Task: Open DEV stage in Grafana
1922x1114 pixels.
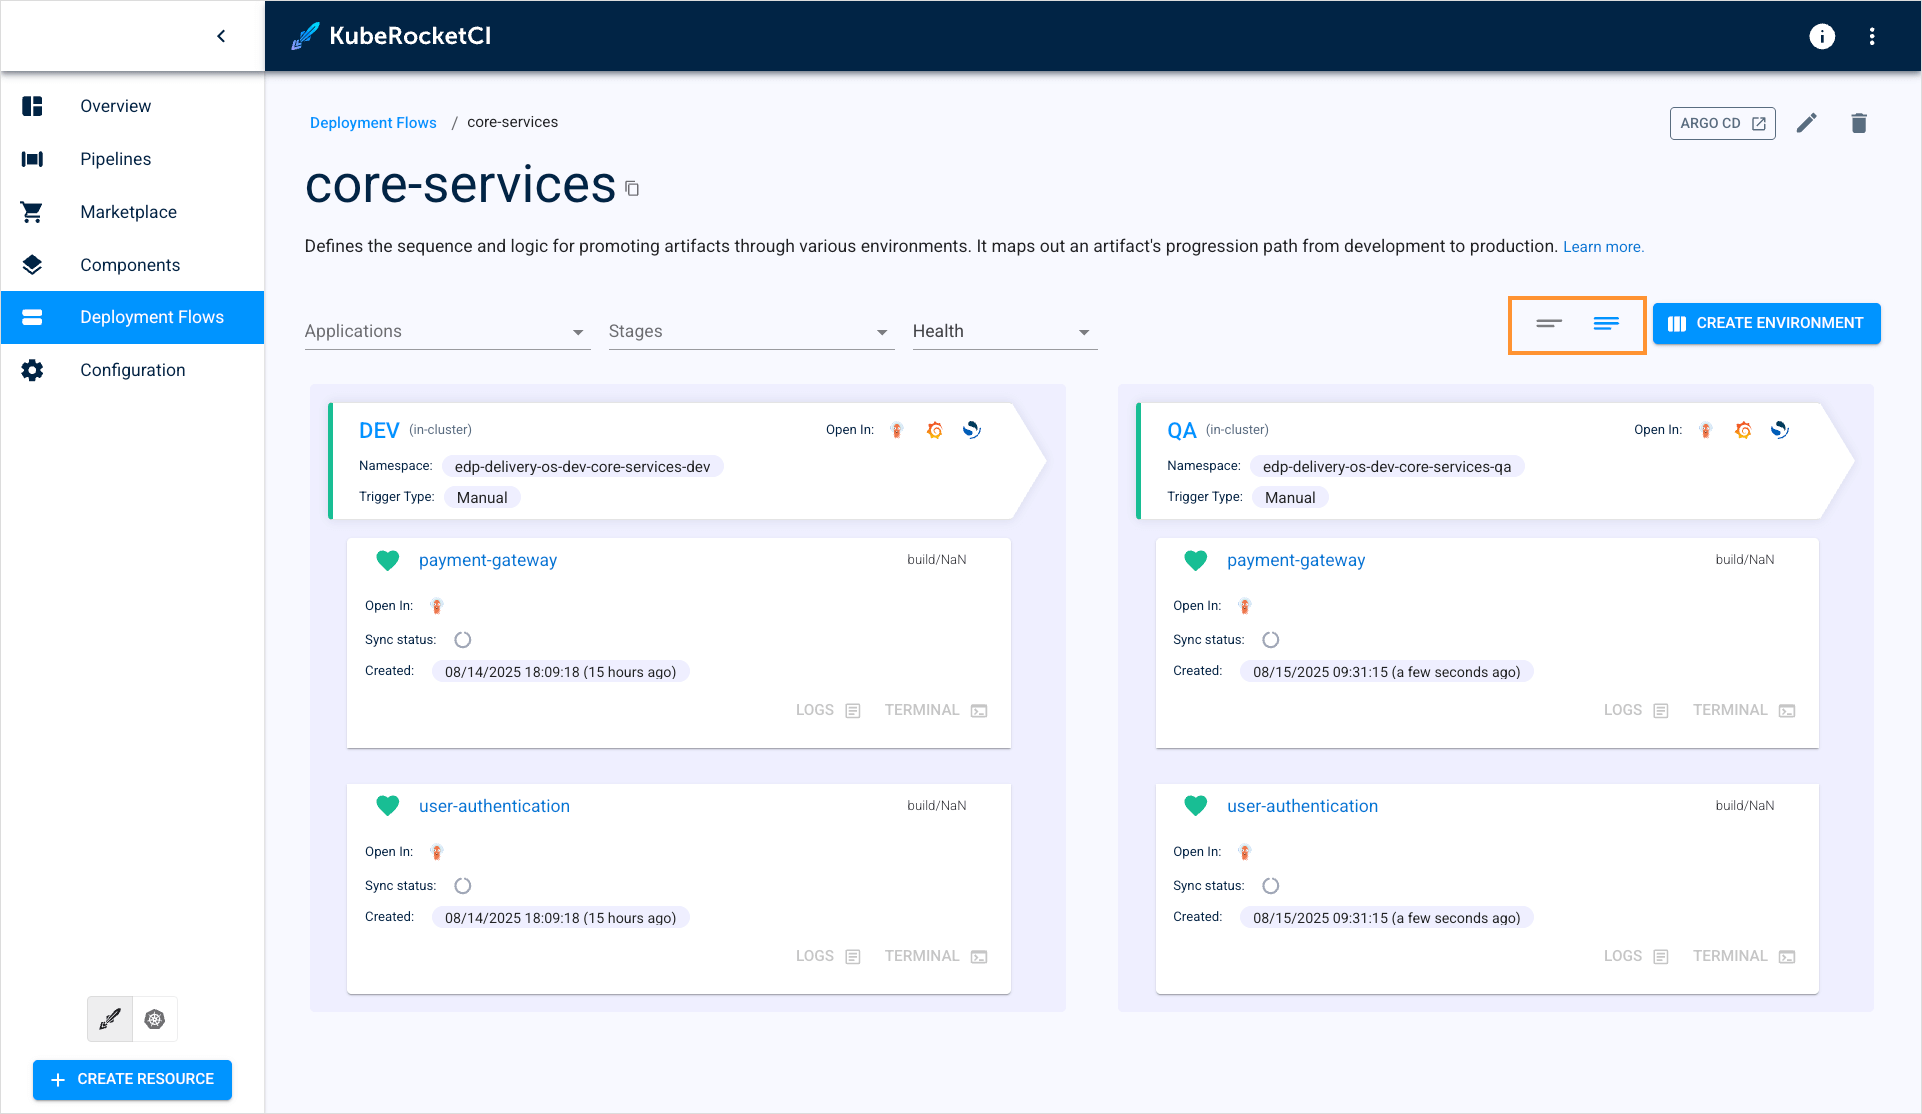Action: point(934,430)
